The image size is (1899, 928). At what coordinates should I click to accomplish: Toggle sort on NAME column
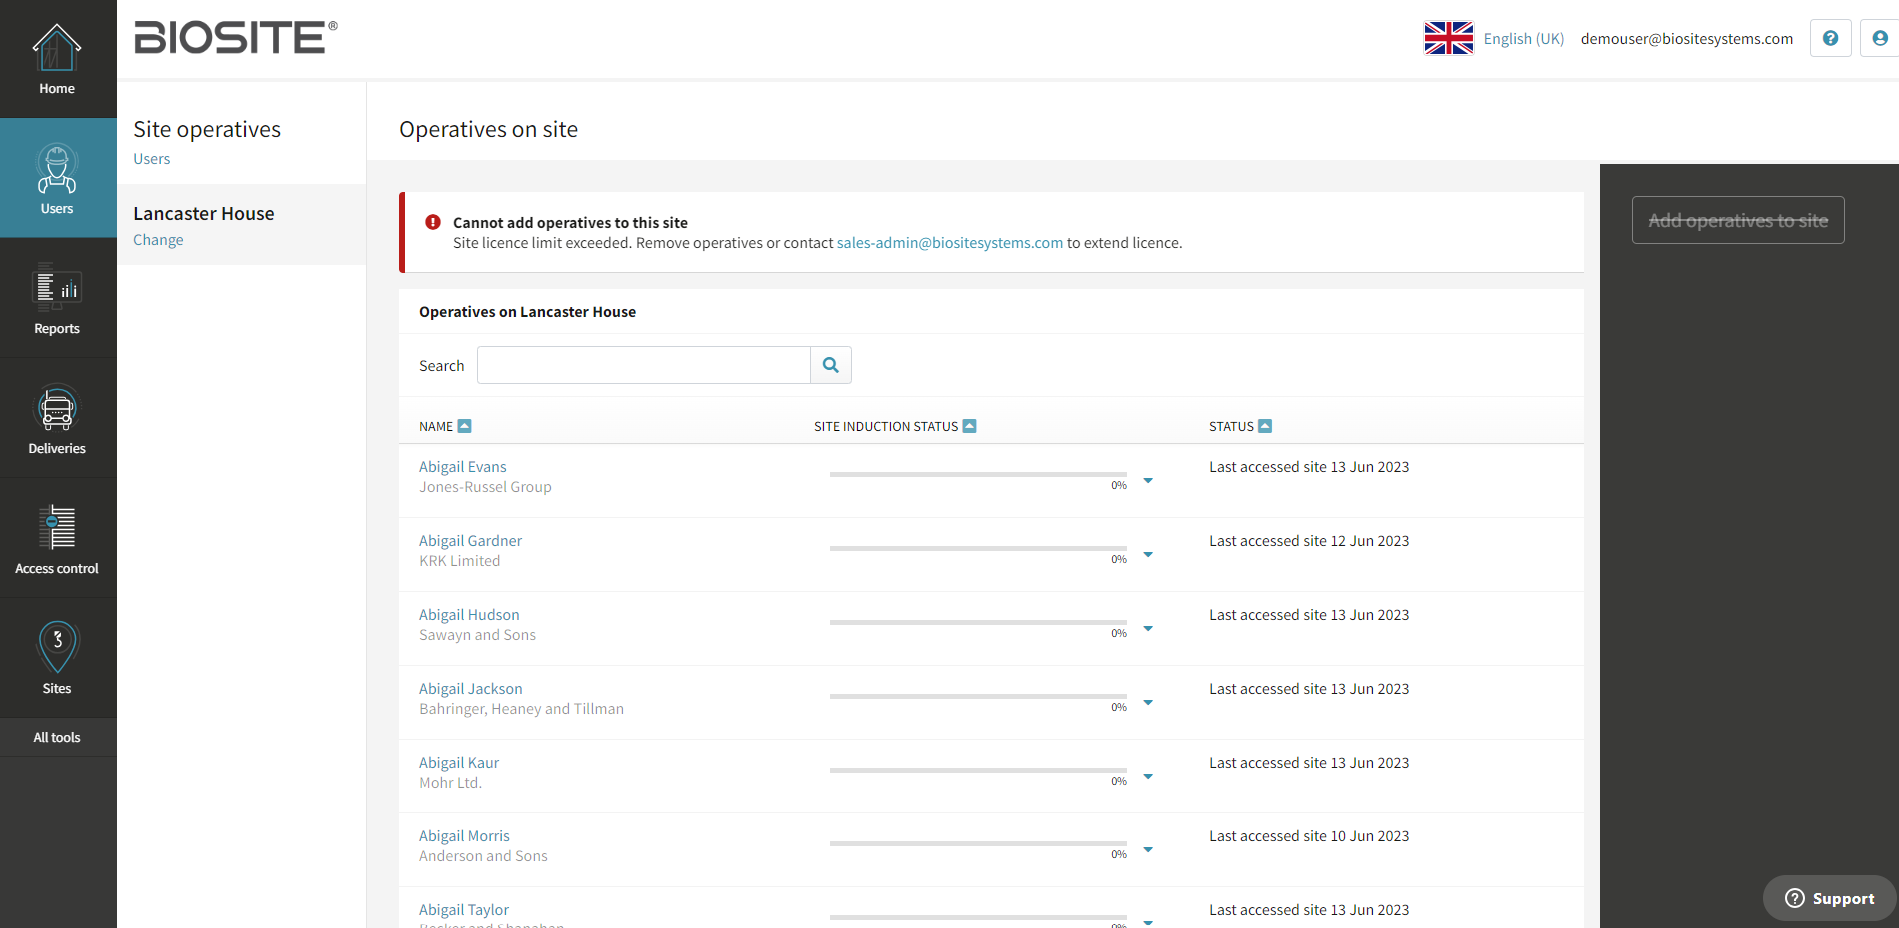(x=464, y=426)
